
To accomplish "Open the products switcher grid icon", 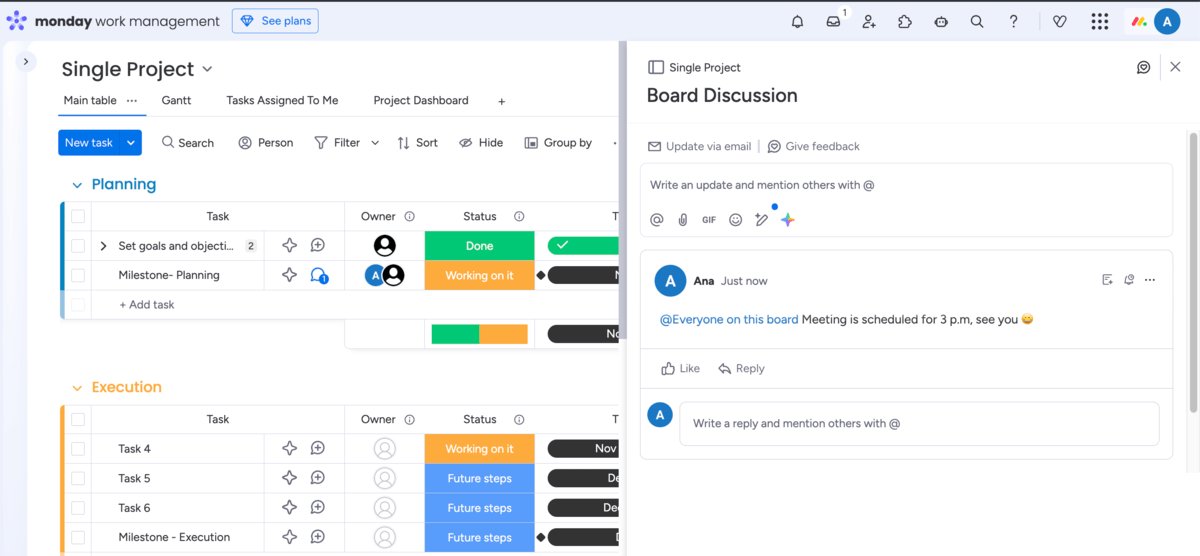I will click(1100, 21).
